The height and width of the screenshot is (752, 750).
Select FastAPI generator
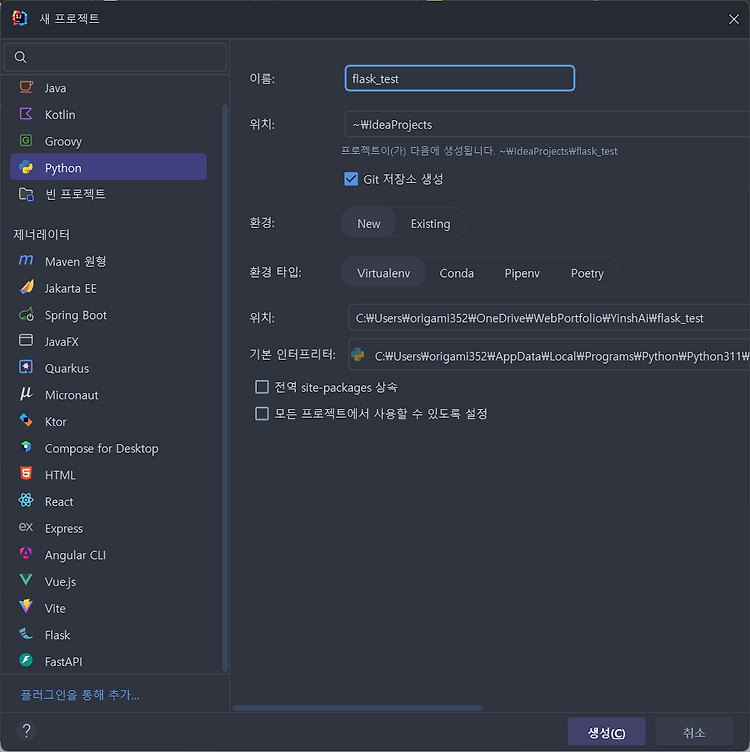(108, 661)
